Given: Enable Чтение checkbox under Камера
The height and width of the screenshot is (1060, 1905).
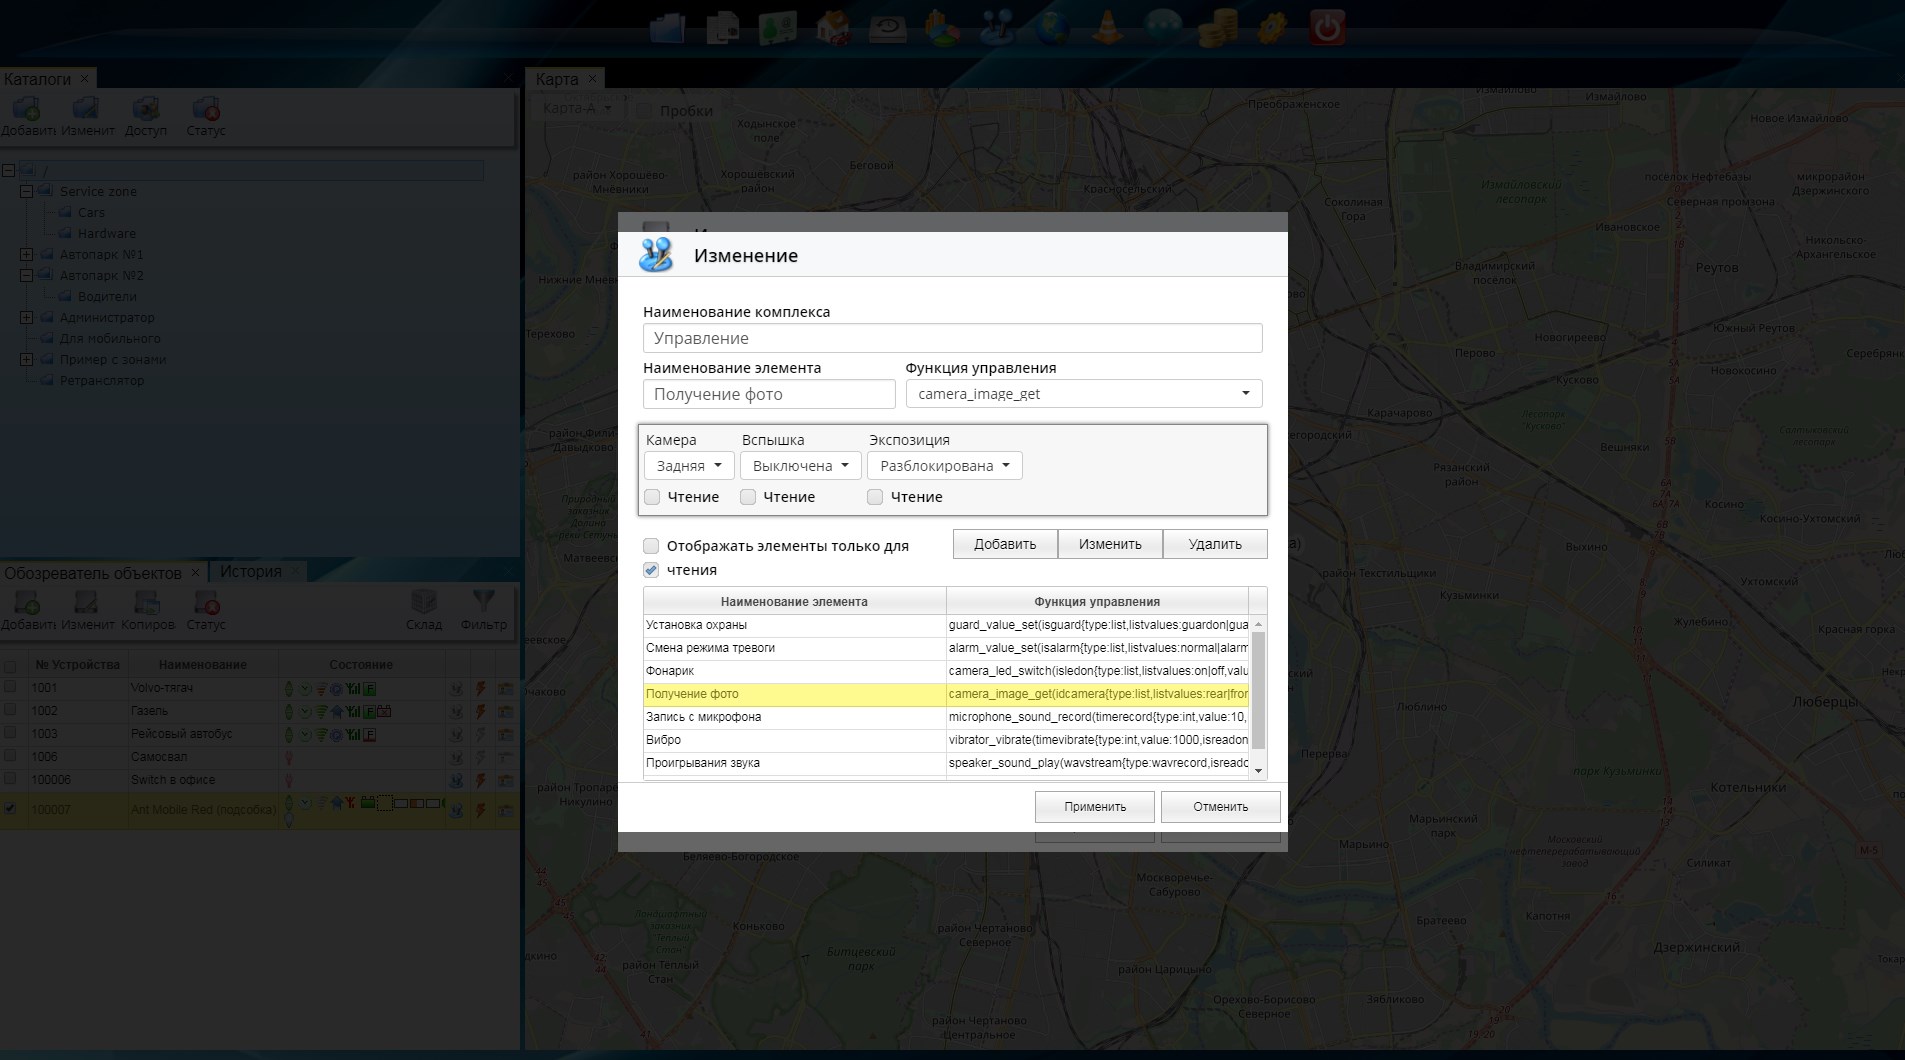Looking at the screenshot, I should pyautogui.click(x=652, y=497).
